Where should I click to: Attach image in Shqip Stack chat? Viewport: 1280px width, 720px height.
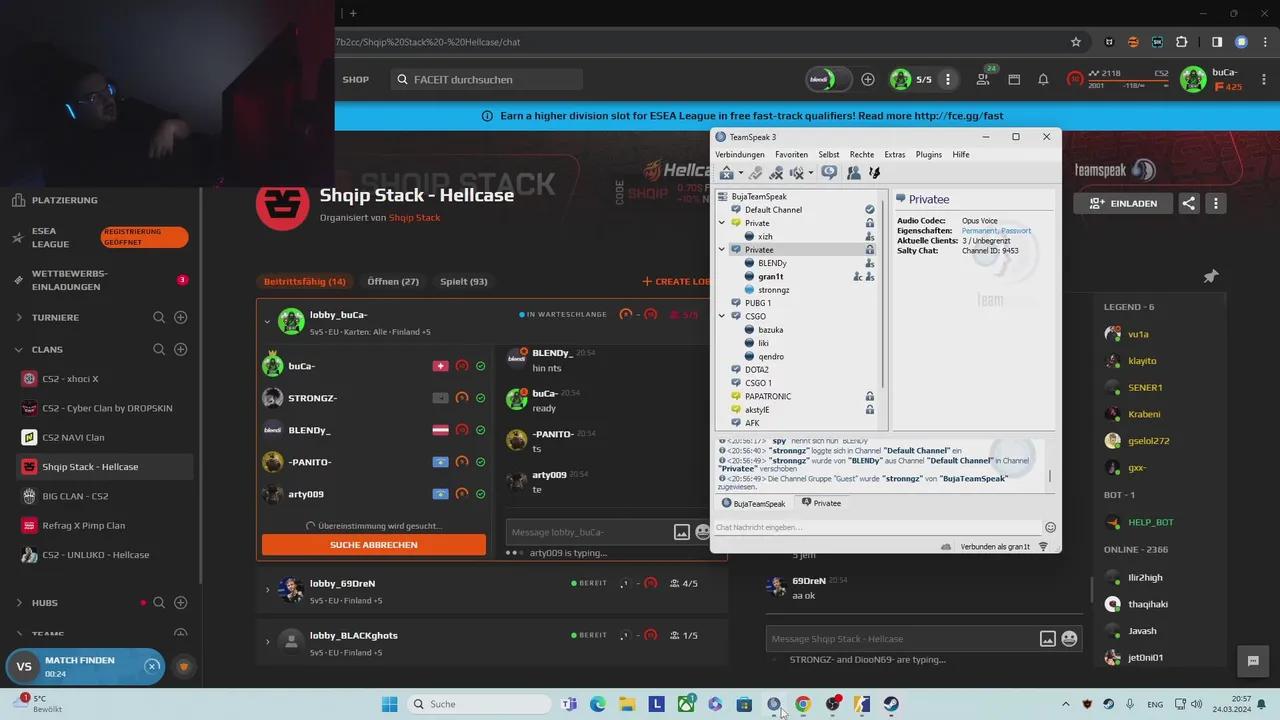(1048, 639)
